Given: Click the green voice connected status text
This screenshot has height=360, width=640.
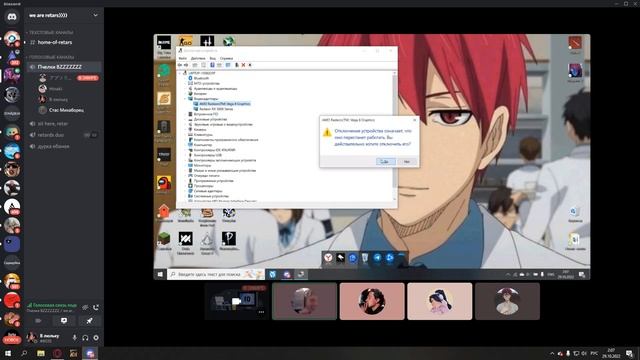Looking at the screenshot, I should click(x=54, y=305).
